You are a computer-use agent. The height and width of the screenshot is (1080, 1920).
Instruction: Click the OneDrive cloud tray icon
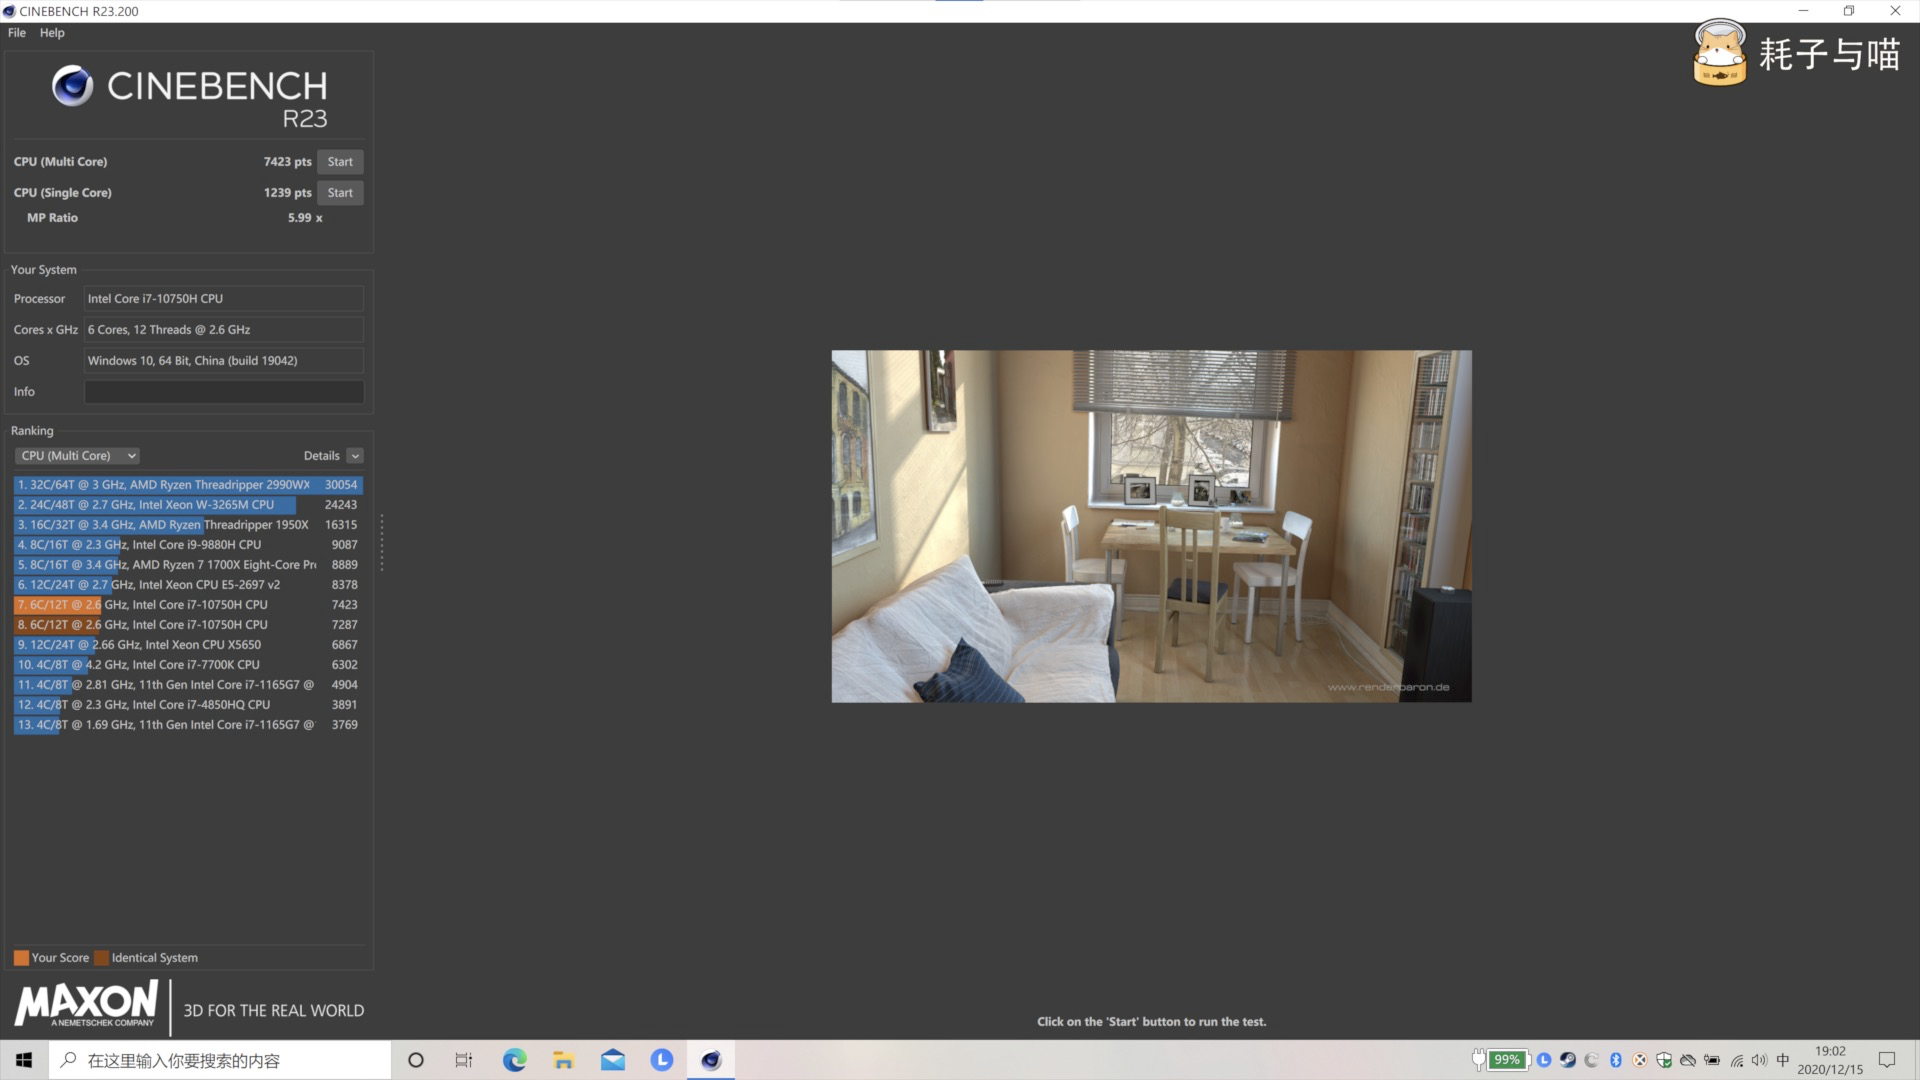(1688, 1060)
